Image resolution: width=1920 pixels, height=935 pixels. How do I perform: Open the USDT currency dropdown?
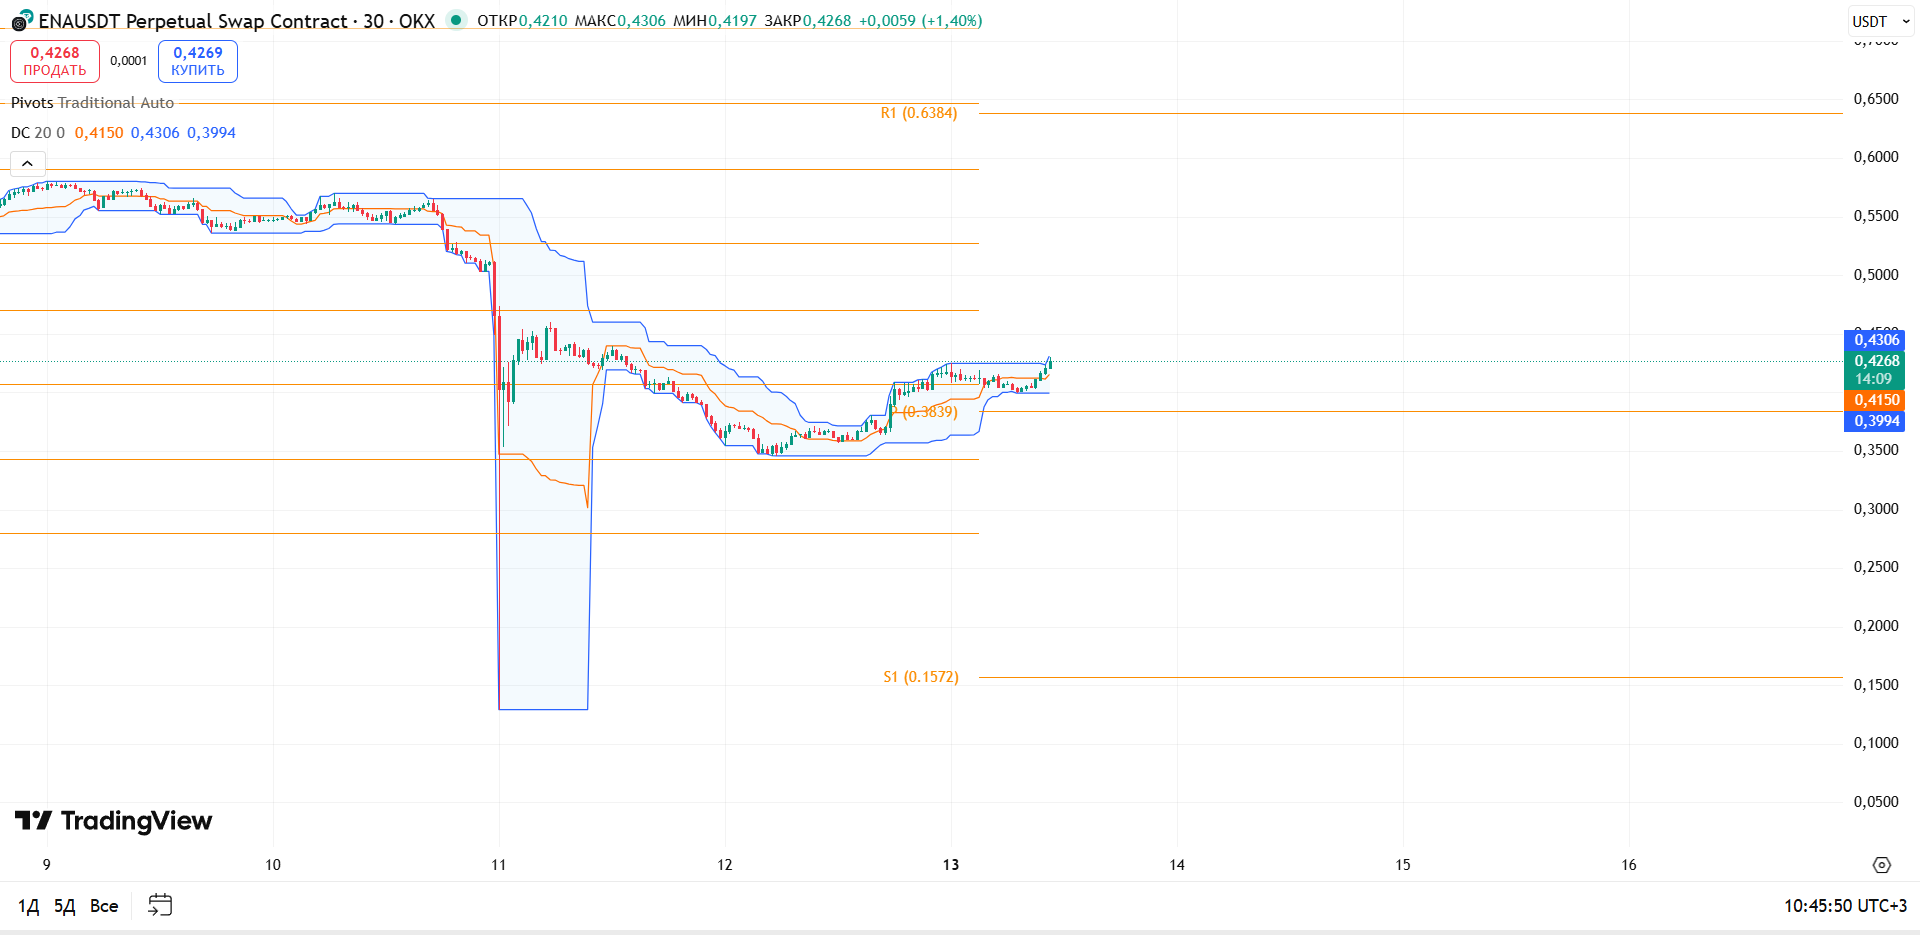(1881, 21)
